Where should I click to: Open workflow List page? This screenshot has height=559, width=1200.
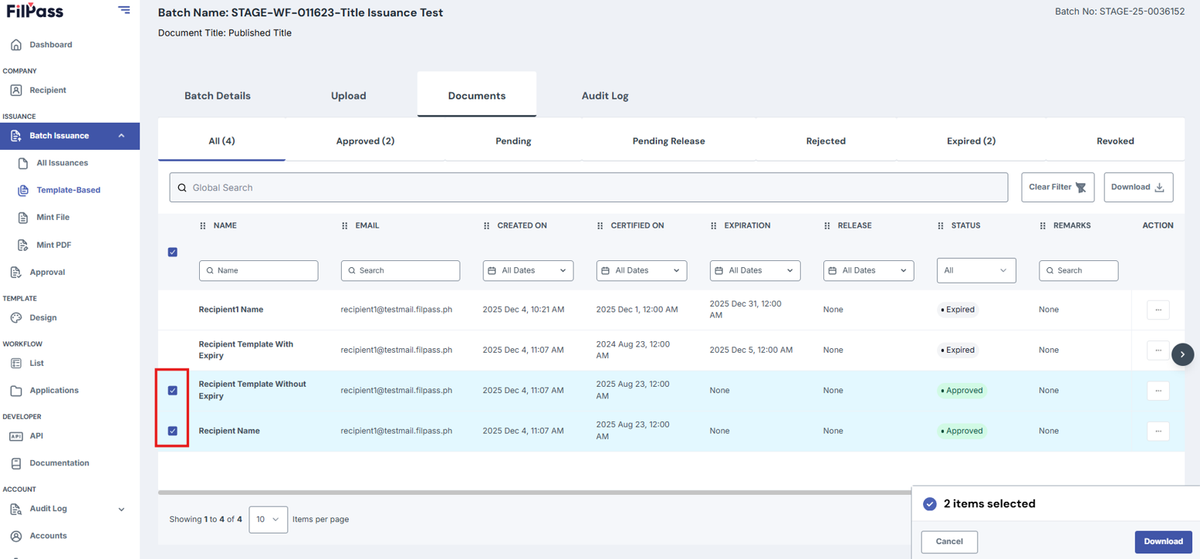(36, 363)
